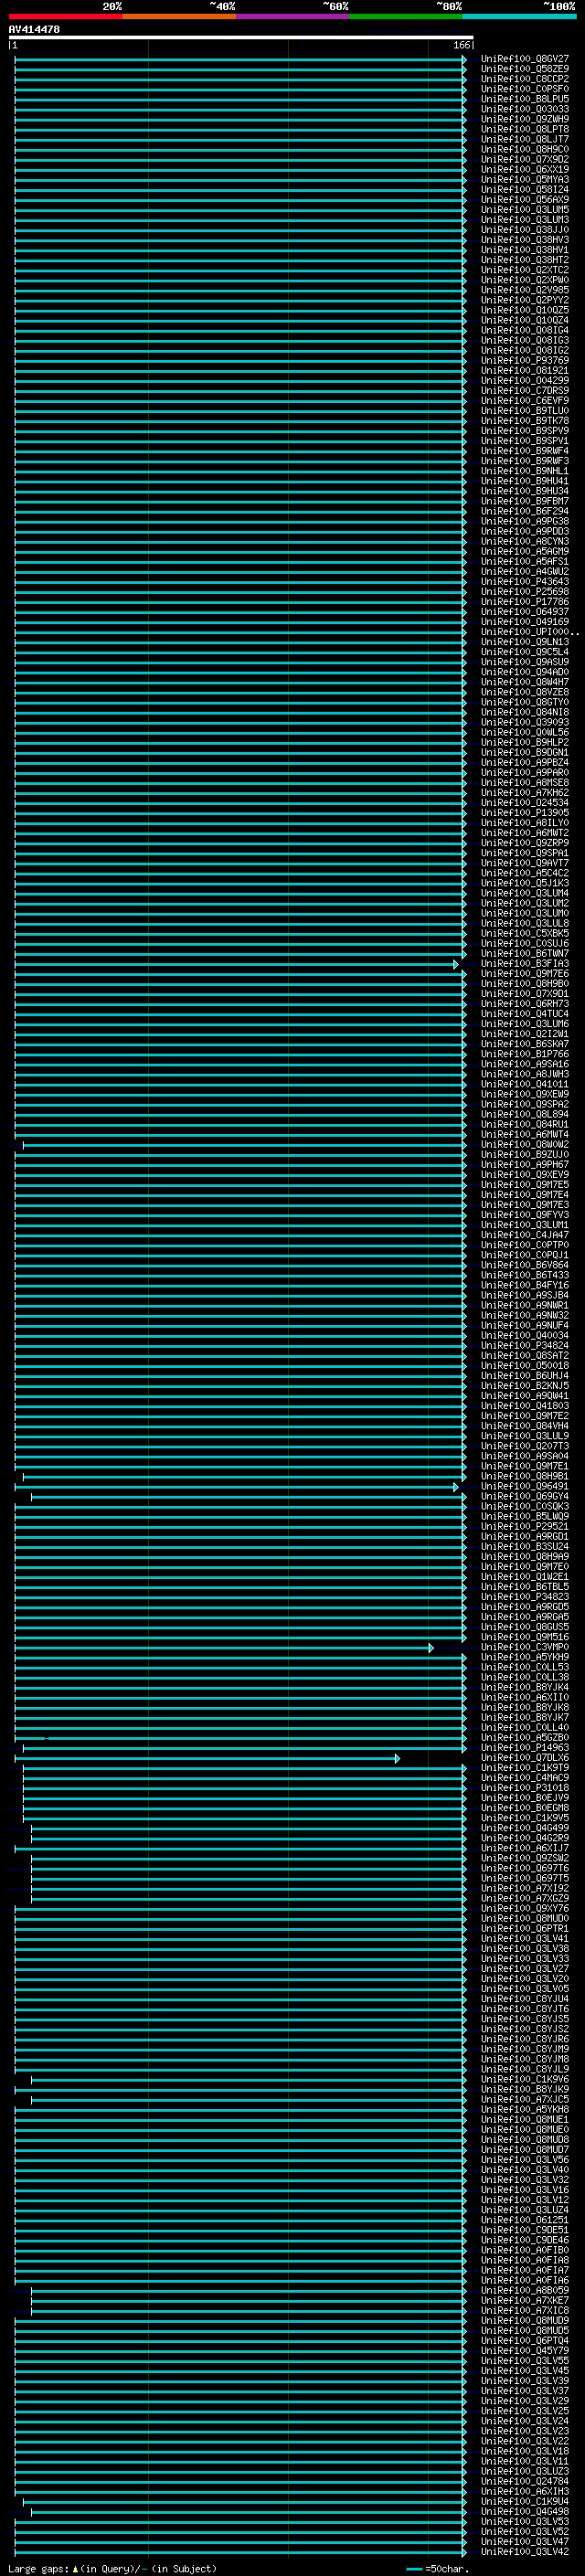Click hit label UniRef100_P34824
The height and width of the screenshot is (2576, 585).
(525, 1346)
